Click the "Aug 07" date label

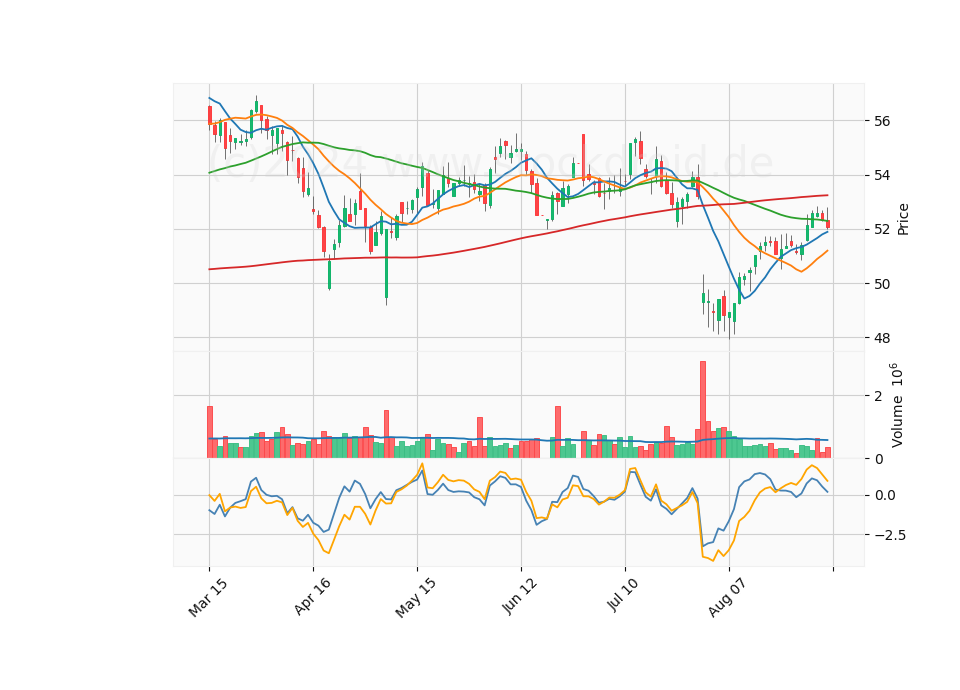727,598
